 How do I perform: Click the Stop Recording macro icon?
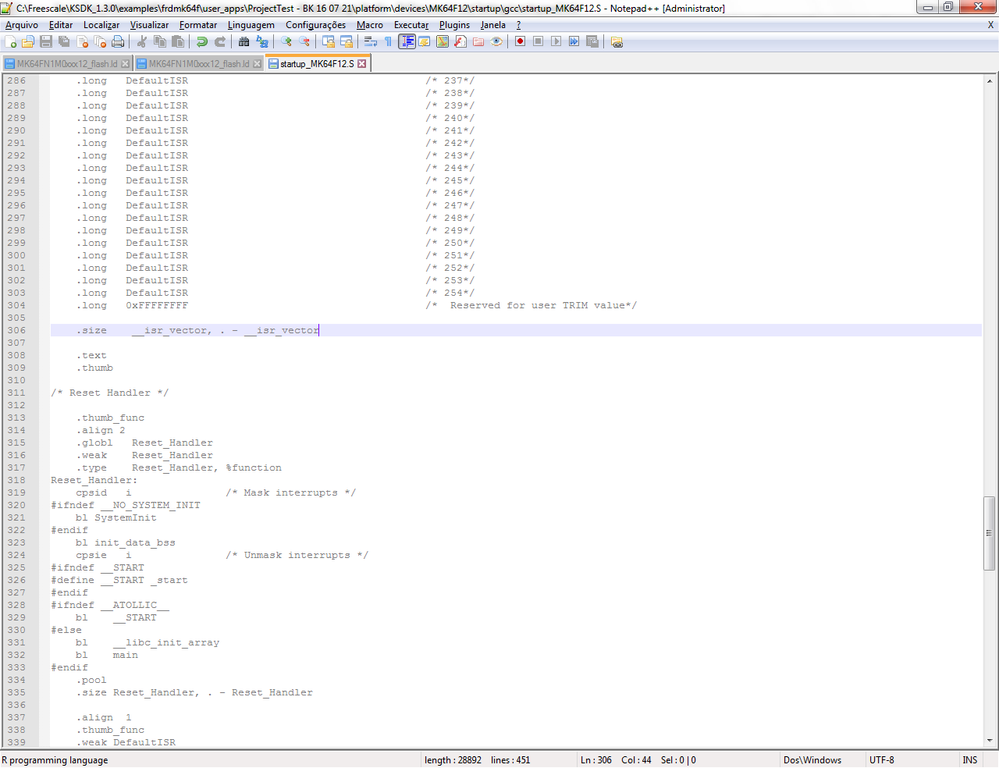pyautogui.click(x=538, y=42)
